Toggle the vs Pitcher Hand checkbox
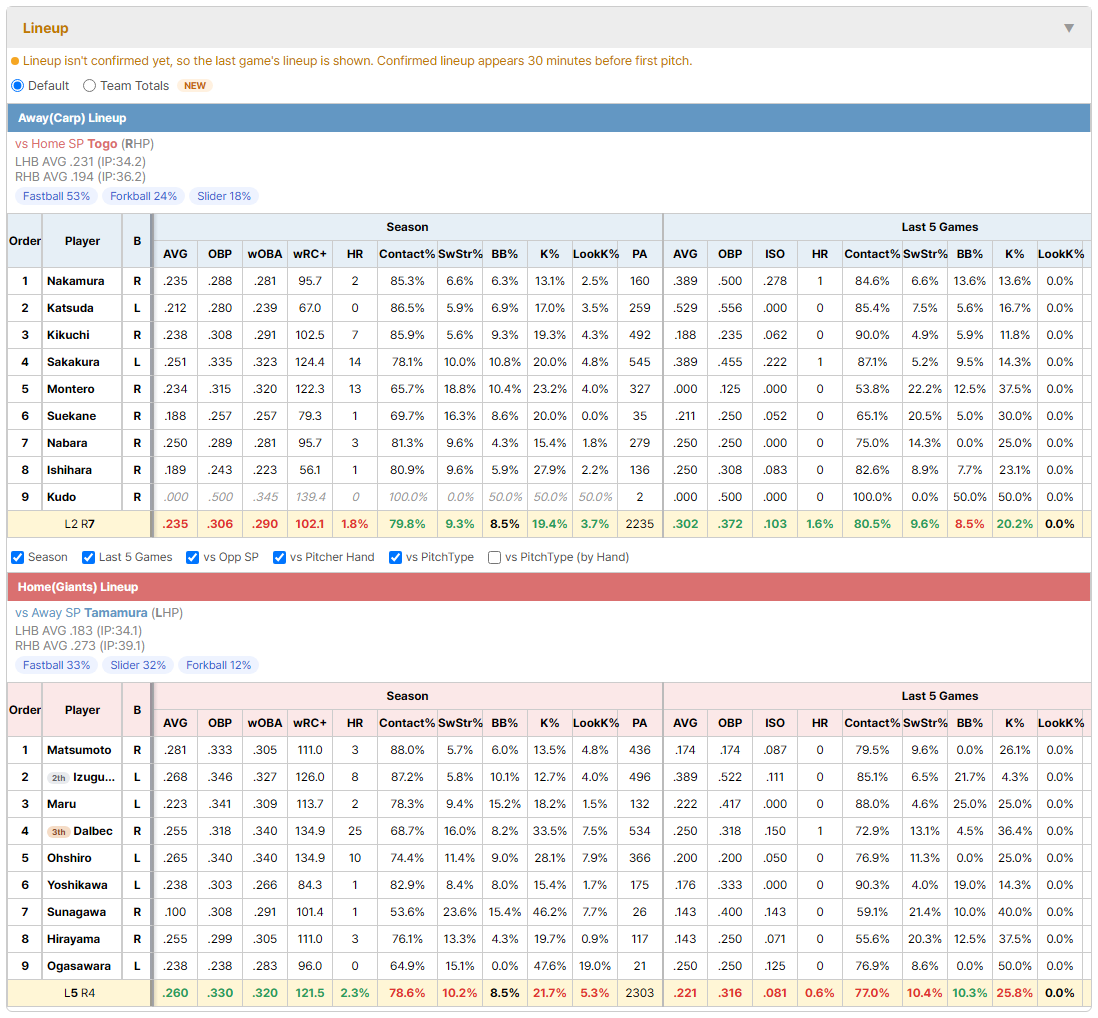Image resolution: width=1098 pixels, height=1018 pixels. 279,557
